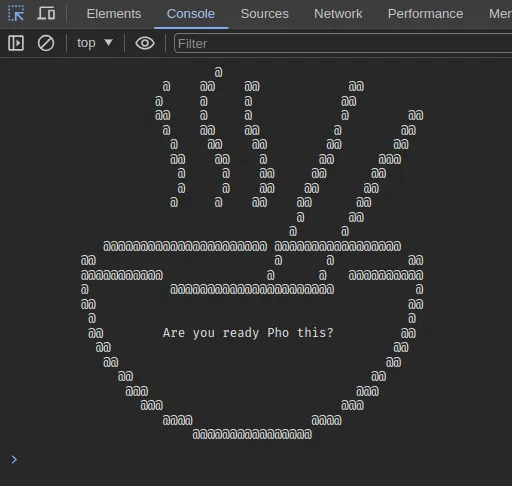Click the ASCII chopsticks above the bowl
512x486 pixels.
point(357,158)
